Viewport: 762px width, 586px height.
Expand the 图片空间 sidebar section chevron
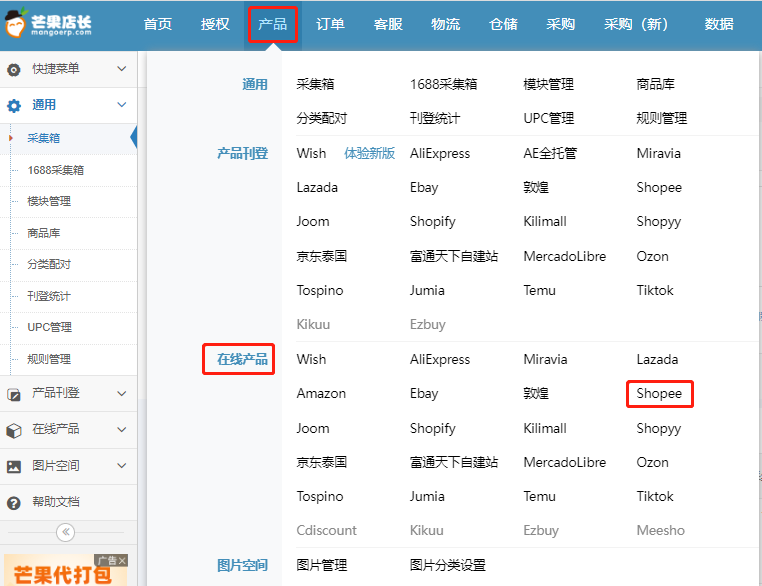point(122,465)
